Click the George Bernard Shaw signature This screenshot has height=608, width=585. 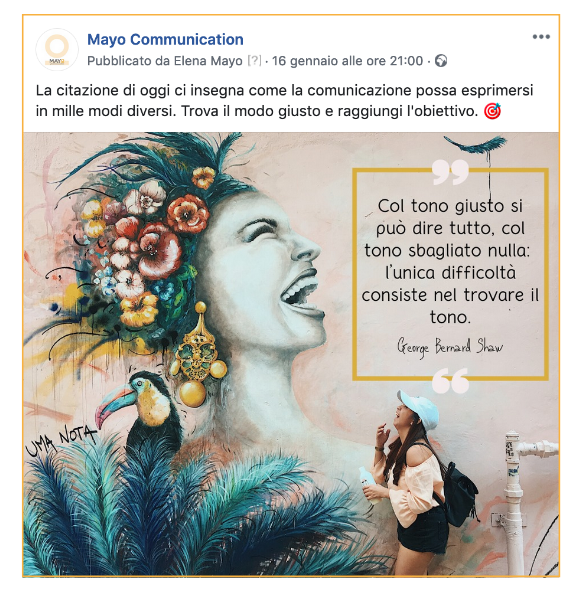[450, 346]
